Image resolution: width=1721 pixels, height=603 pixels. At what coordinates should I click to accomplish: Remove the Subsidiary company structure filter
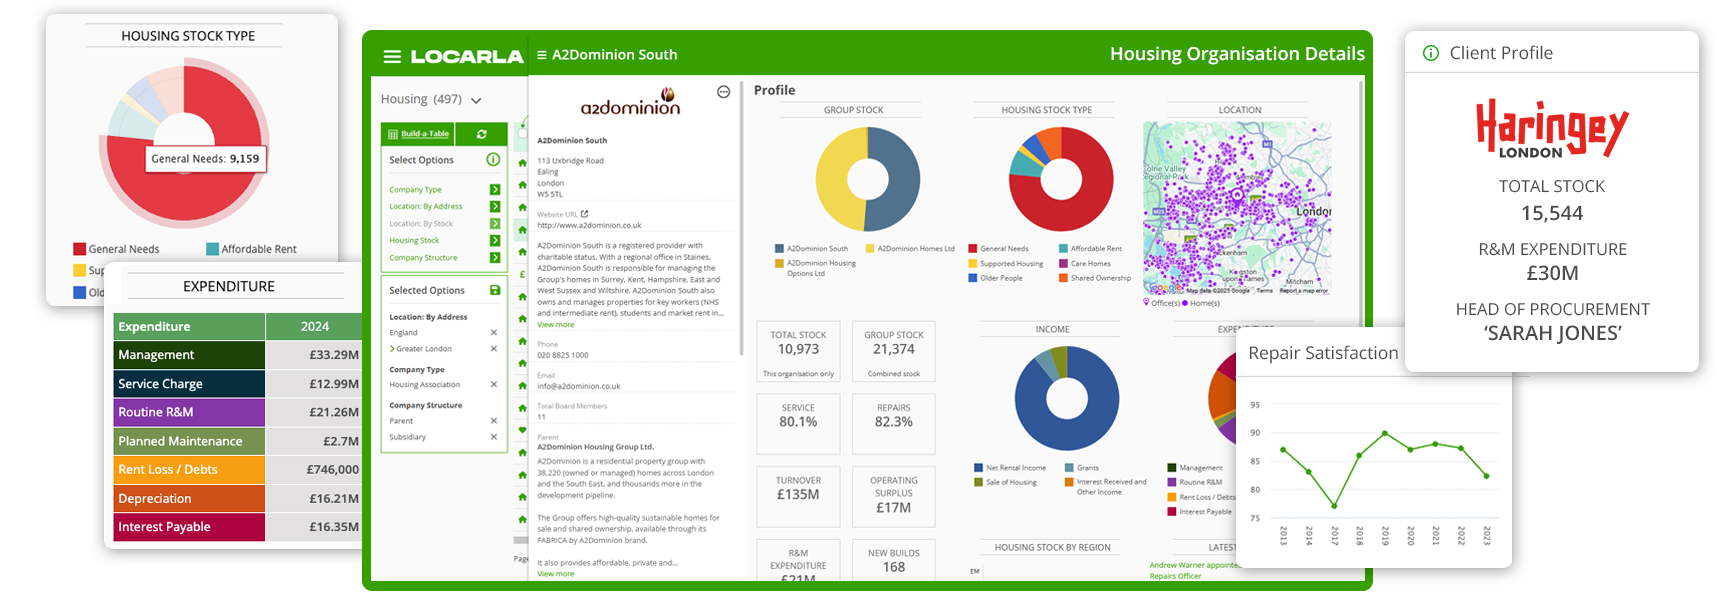(493, 437)
